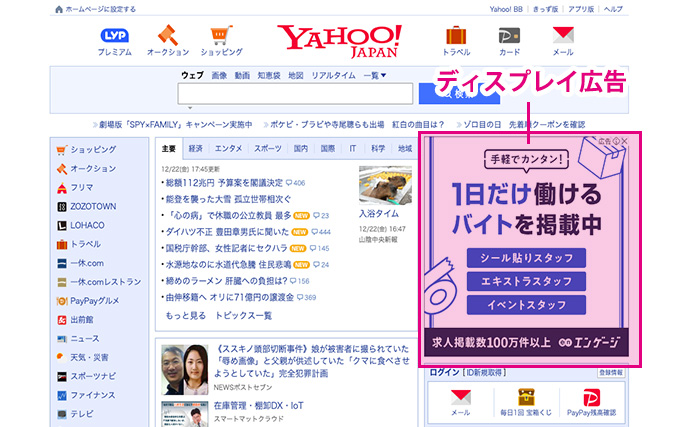This screenshot has height=427, width=678.
Task: Click the PayPay balance check icon
Action: (591, 395)
